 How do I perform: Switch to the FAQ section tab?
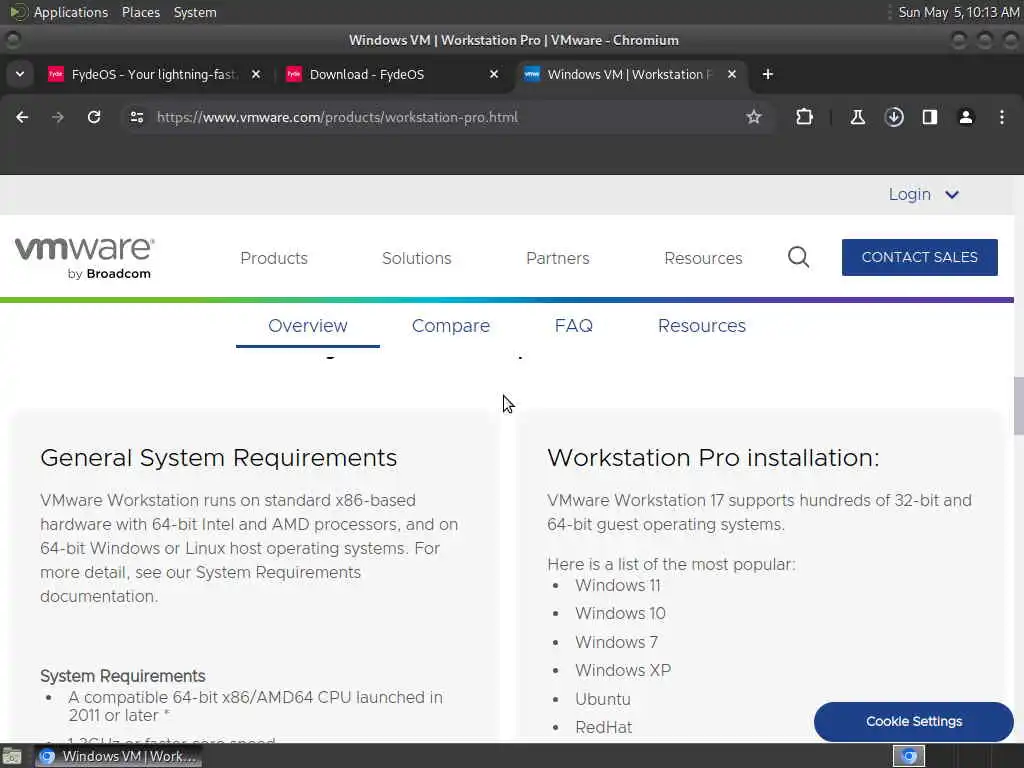(x=573, y=325)
